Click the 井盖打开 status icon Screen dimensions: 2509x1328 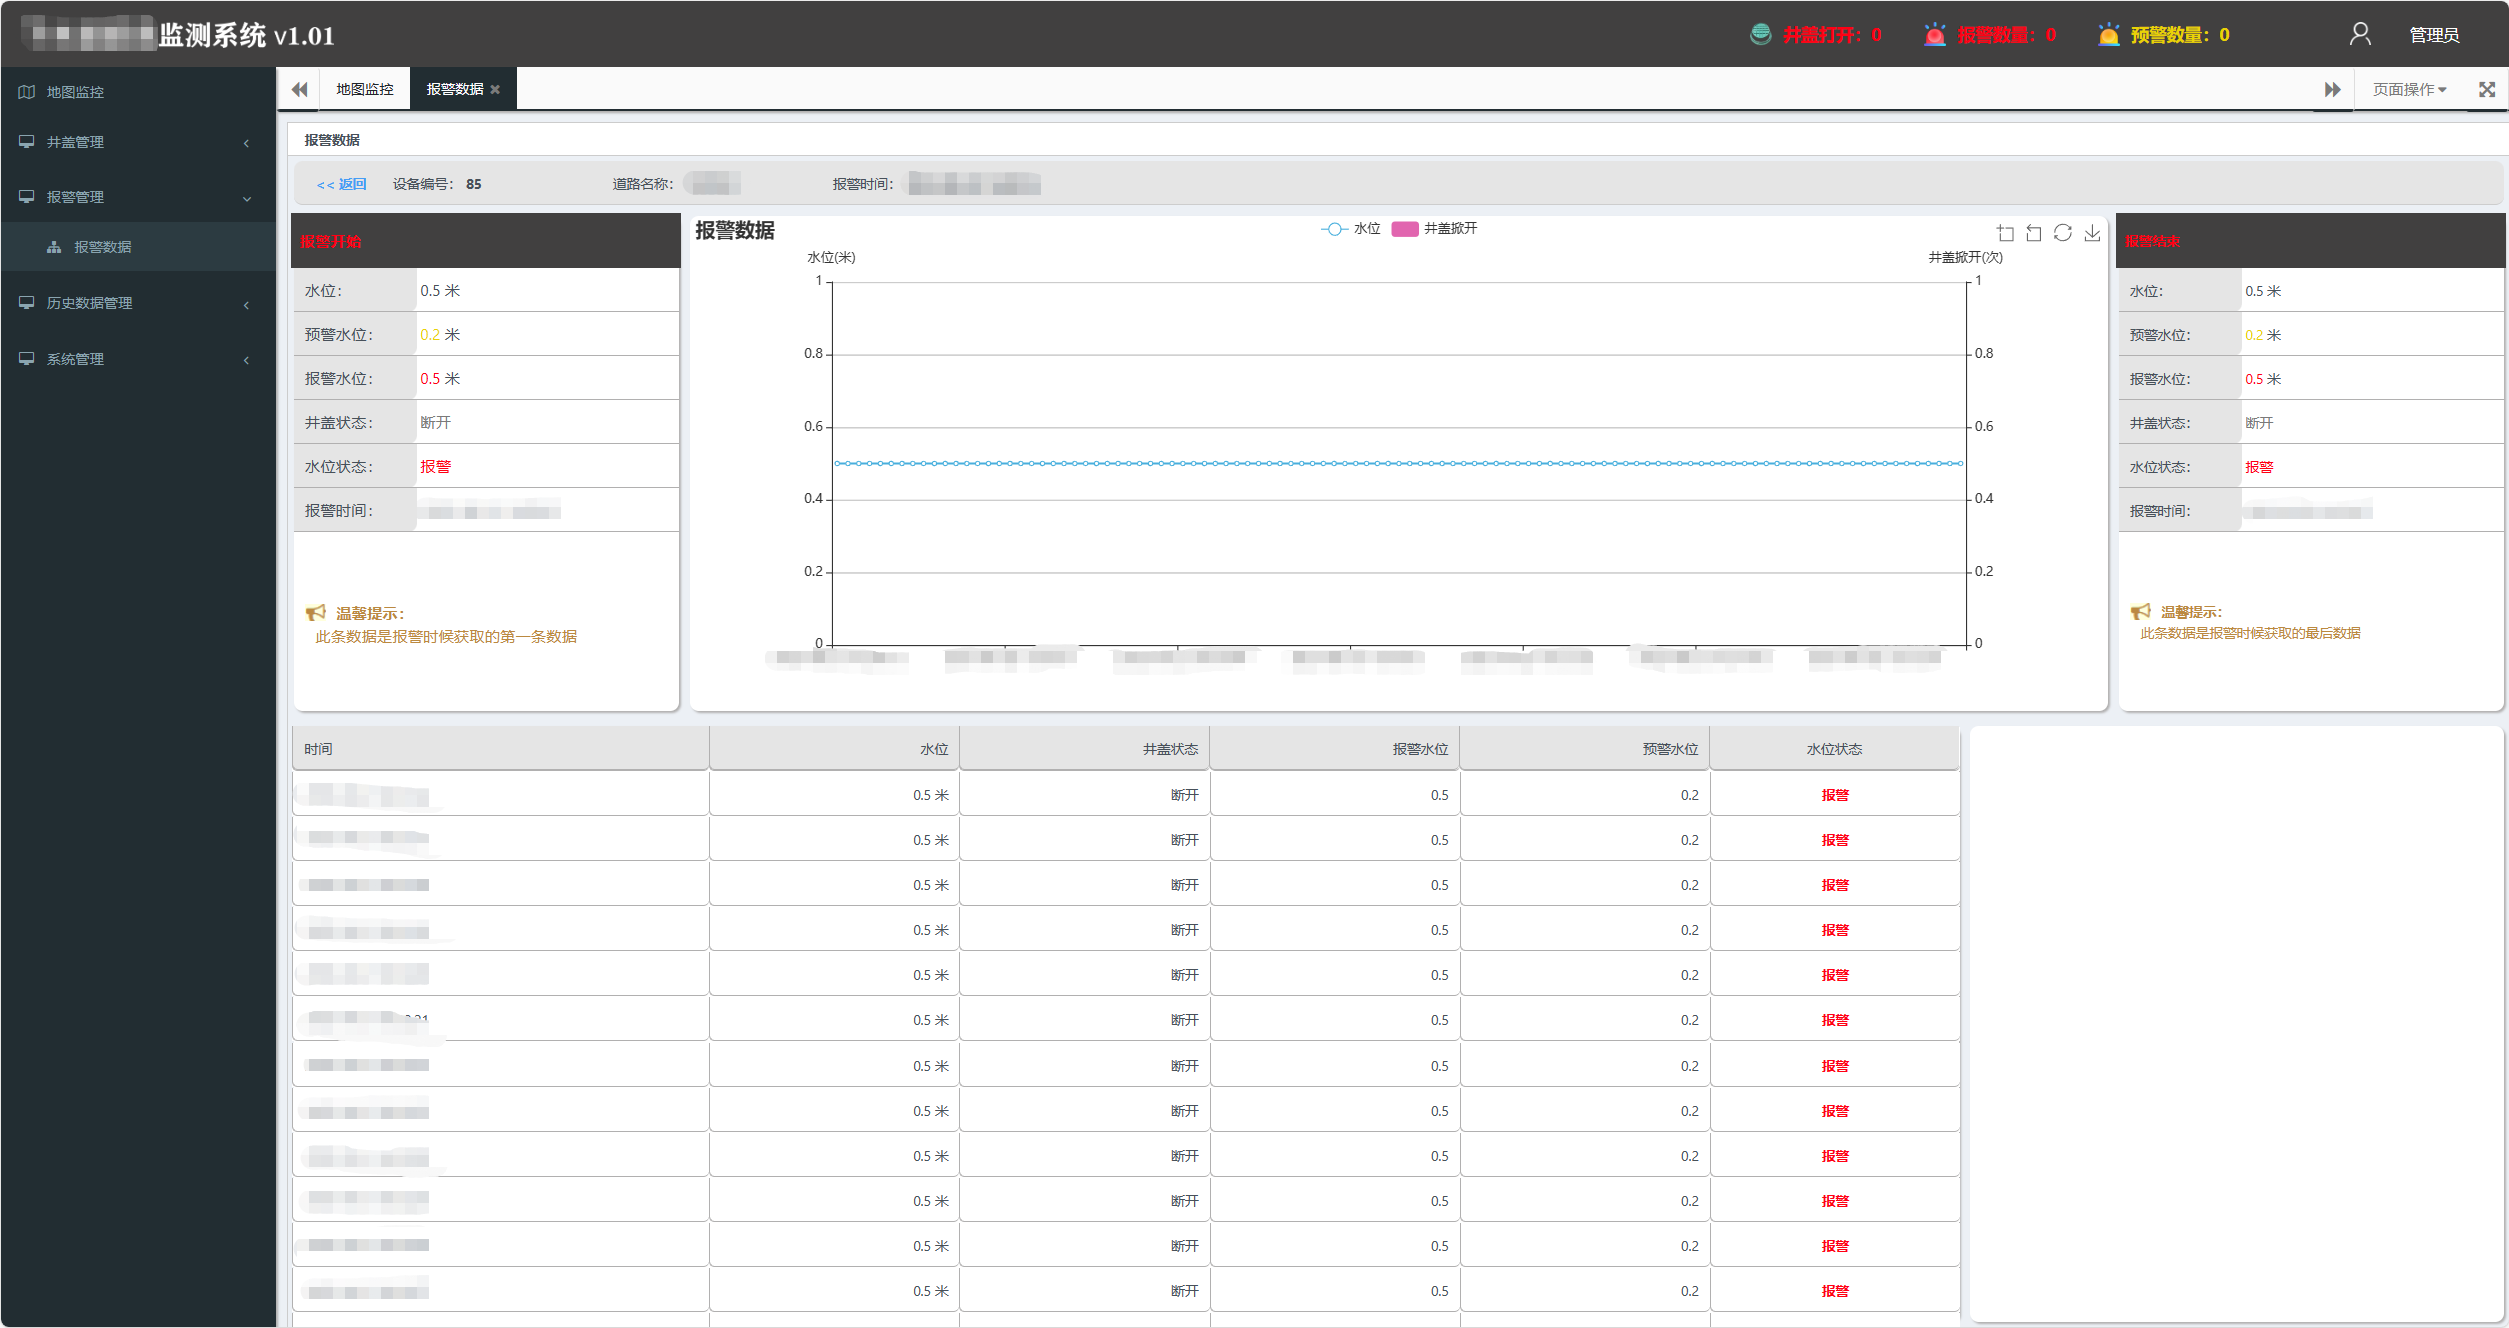click(x=1760, y=34)
